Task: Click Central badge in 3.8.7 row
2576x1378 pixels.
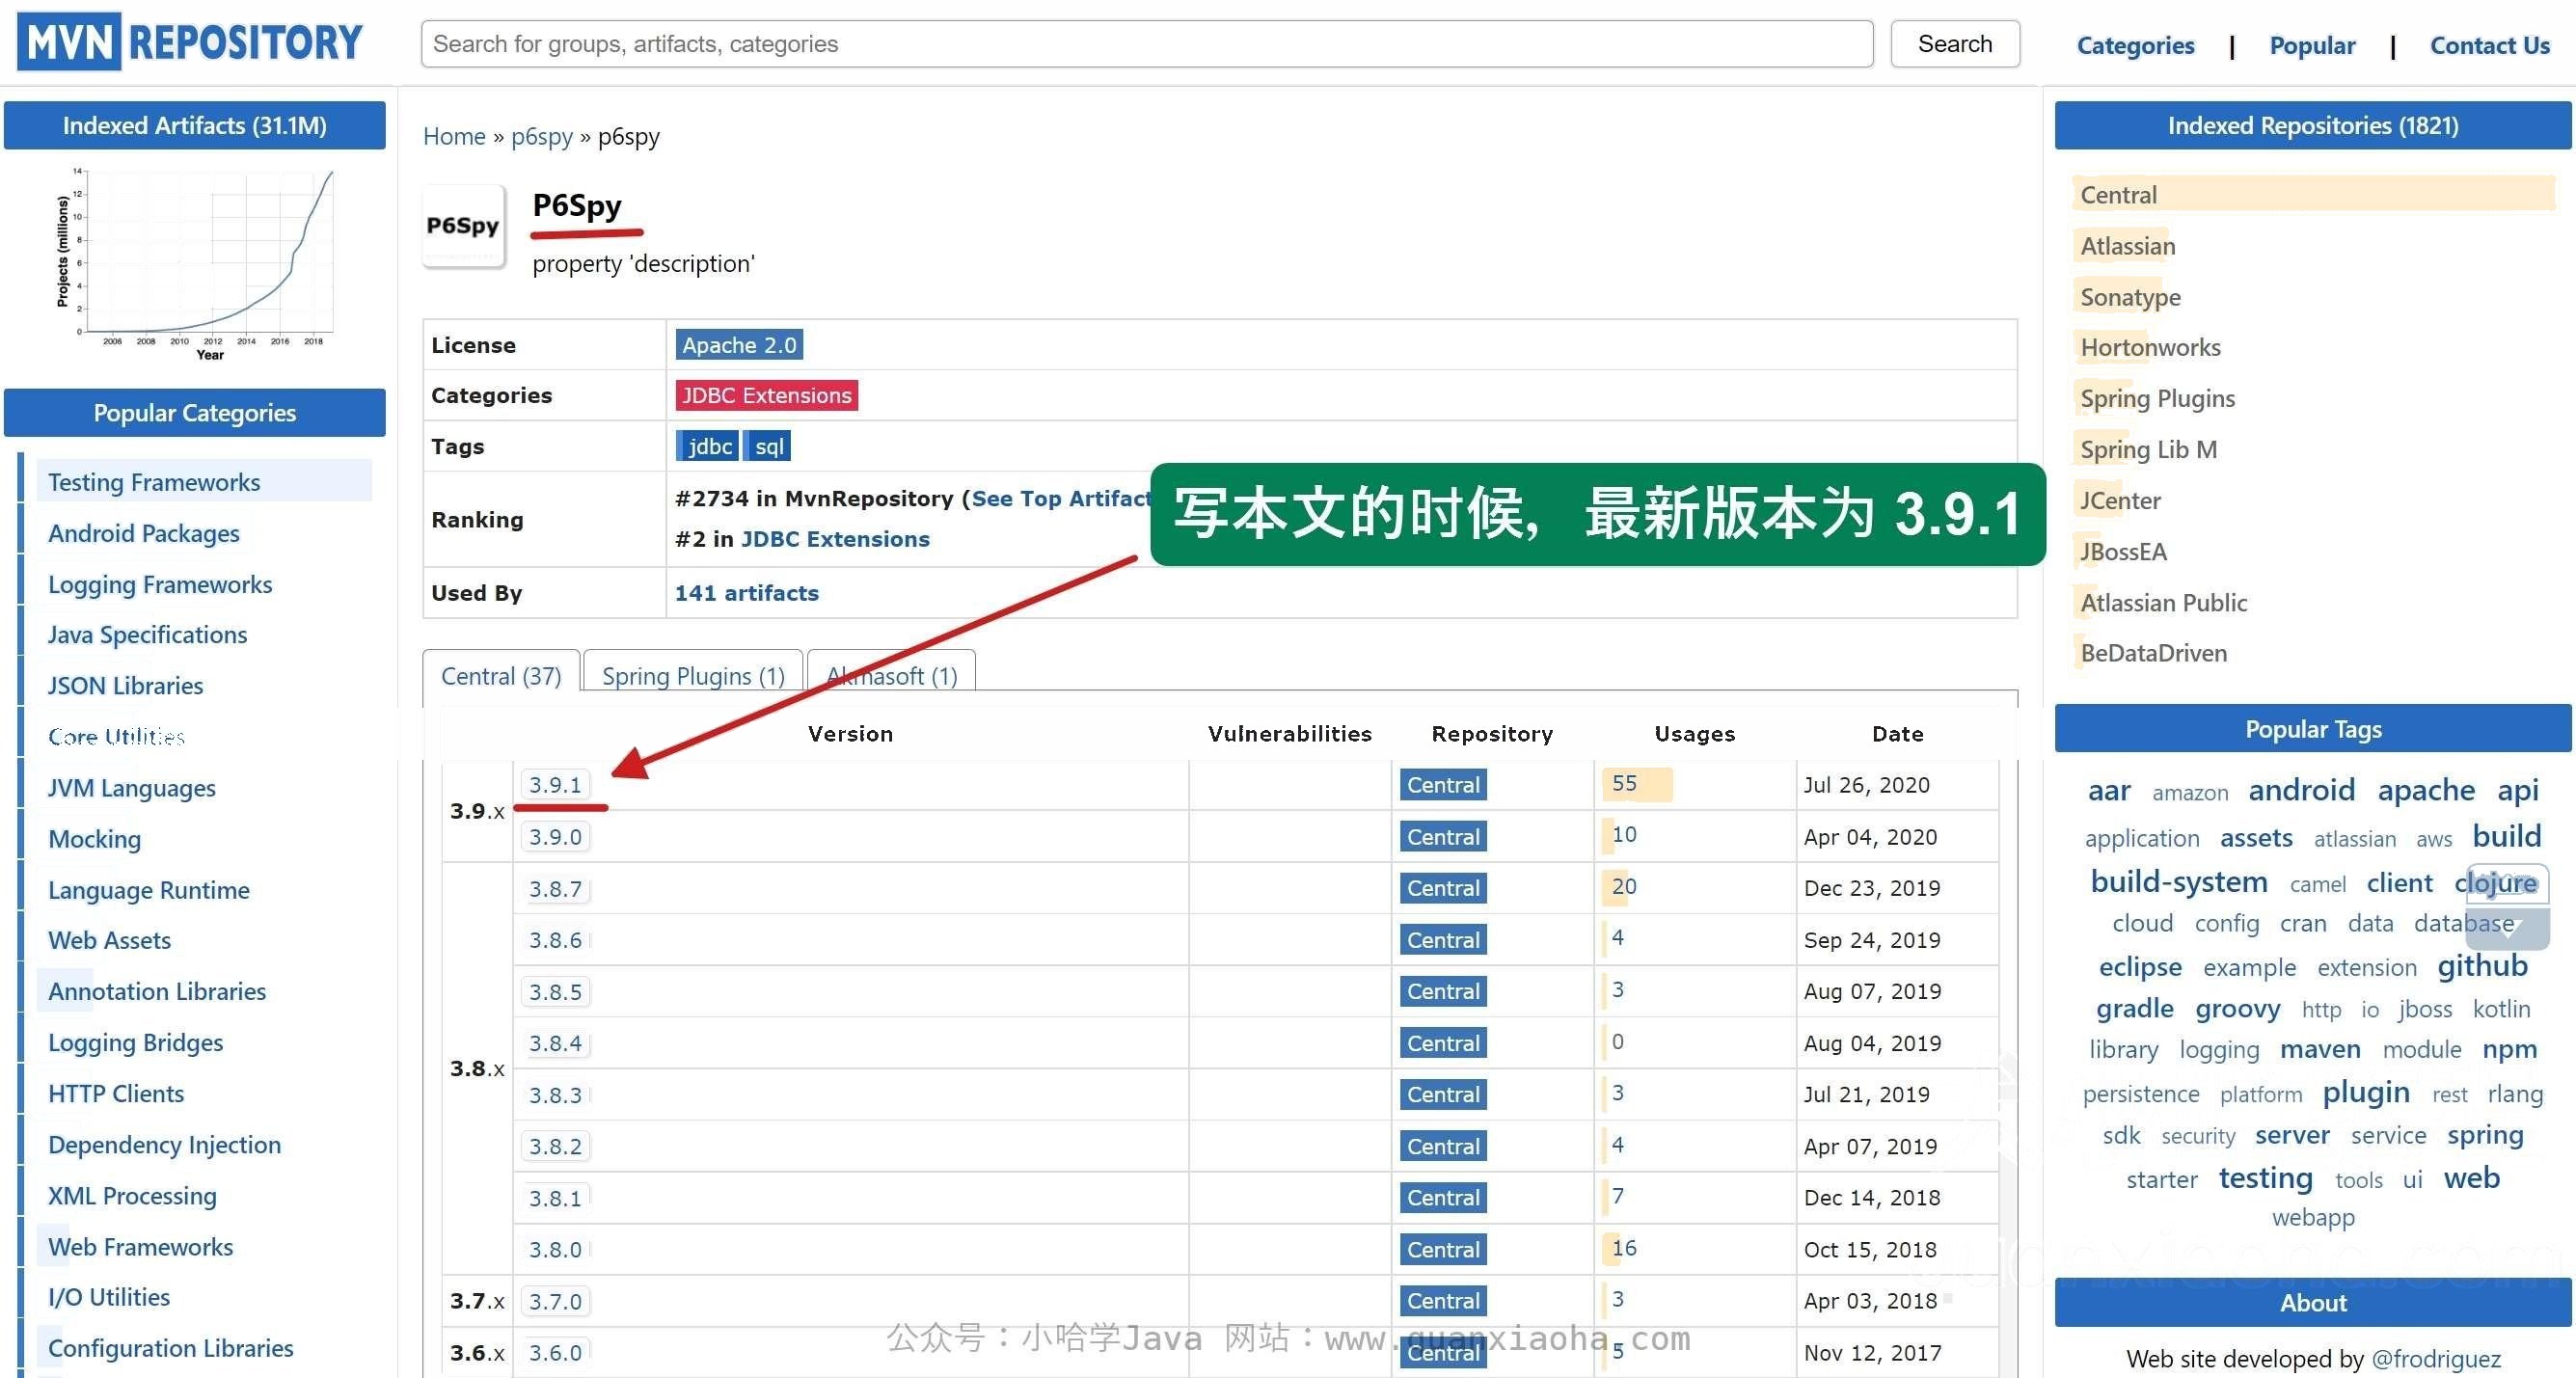Action: point(1442,888)
